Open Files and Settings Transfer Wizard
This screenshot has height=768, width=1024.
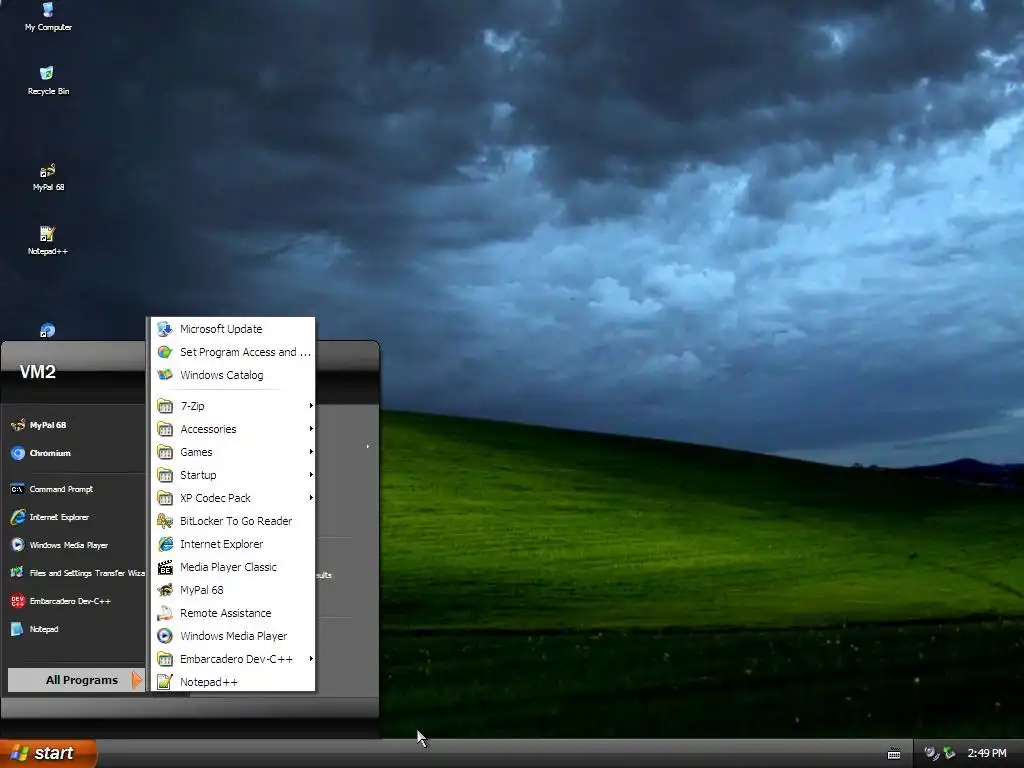75,573
